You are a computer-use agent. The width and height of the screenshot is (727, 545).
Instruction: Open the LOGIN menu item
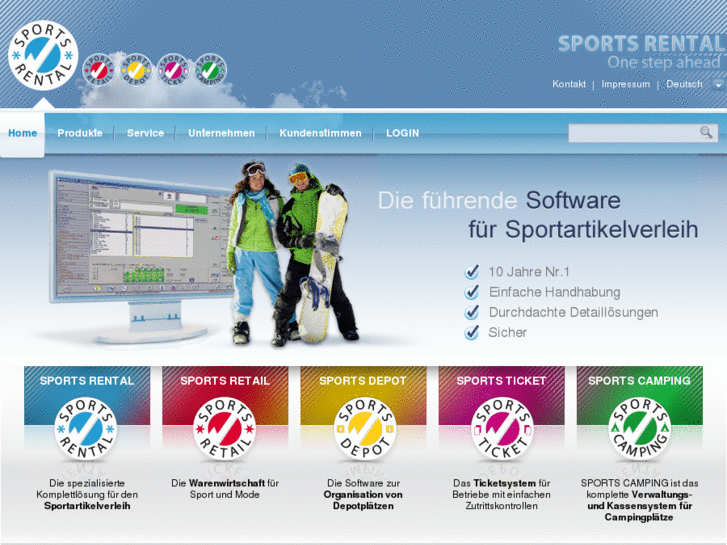pos(402,133)
